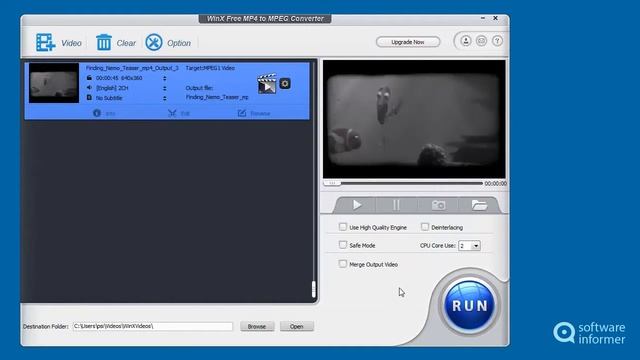Expand the No Subtitle selector
This screenshot has width=640, height=360.
tap(164, 98)
